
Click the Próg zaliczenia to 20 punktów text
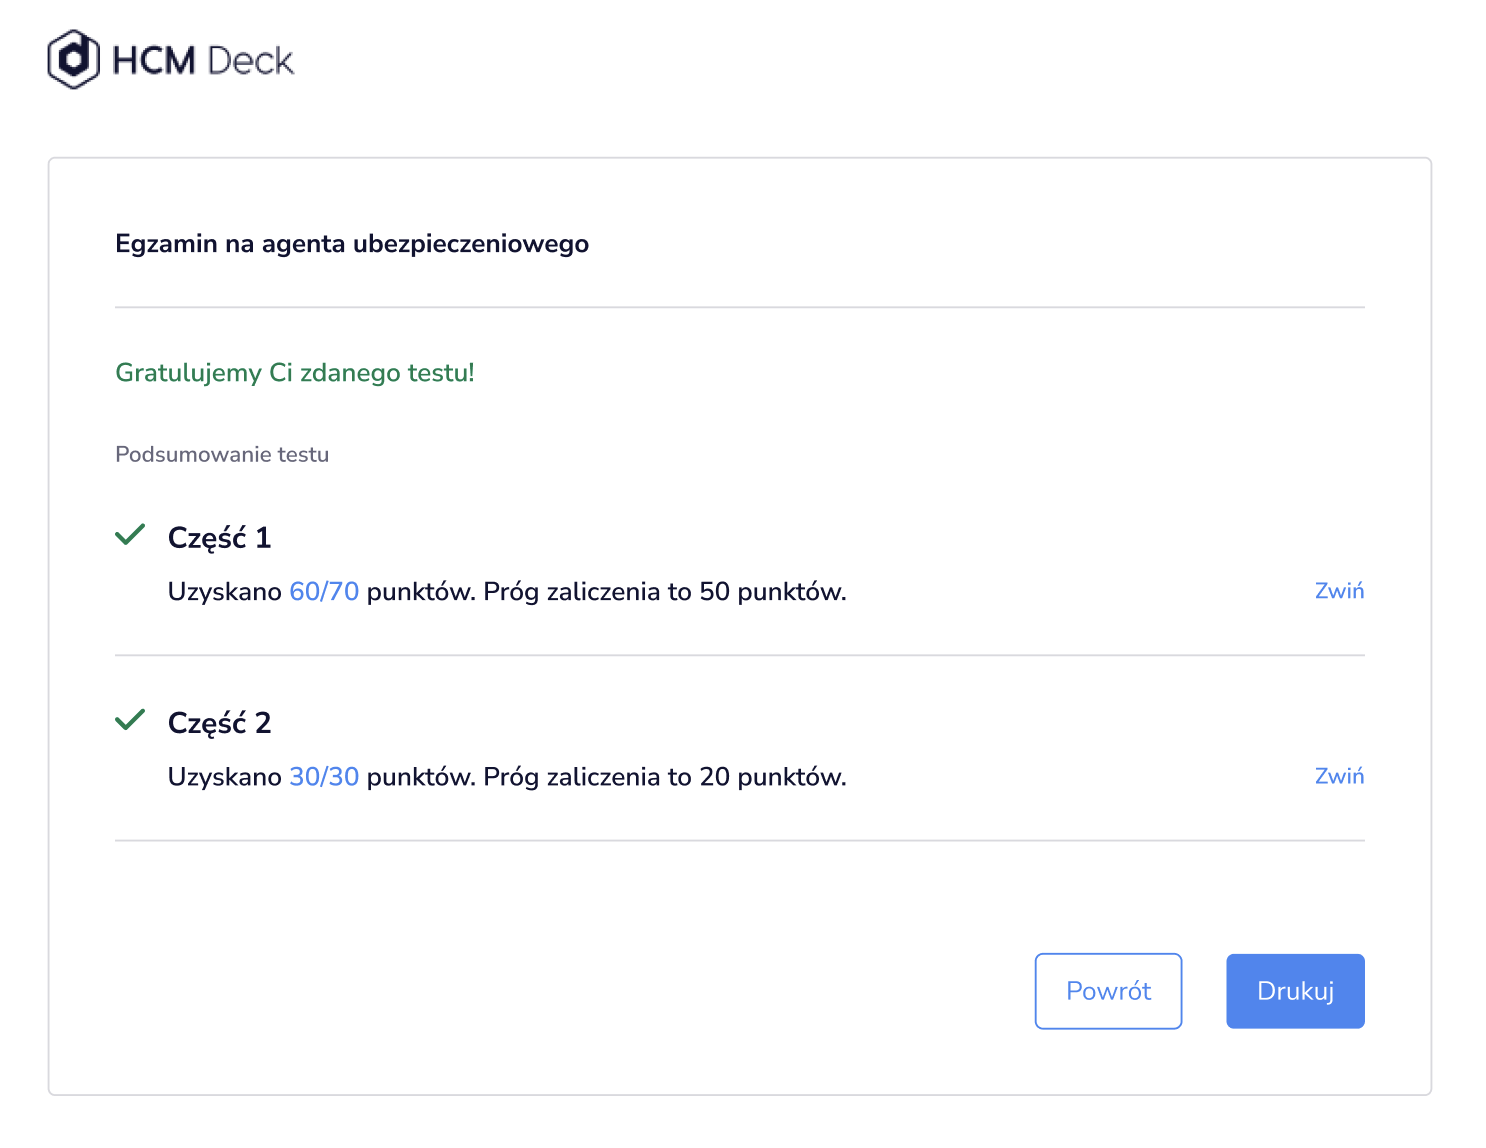(x=665, y=777)
